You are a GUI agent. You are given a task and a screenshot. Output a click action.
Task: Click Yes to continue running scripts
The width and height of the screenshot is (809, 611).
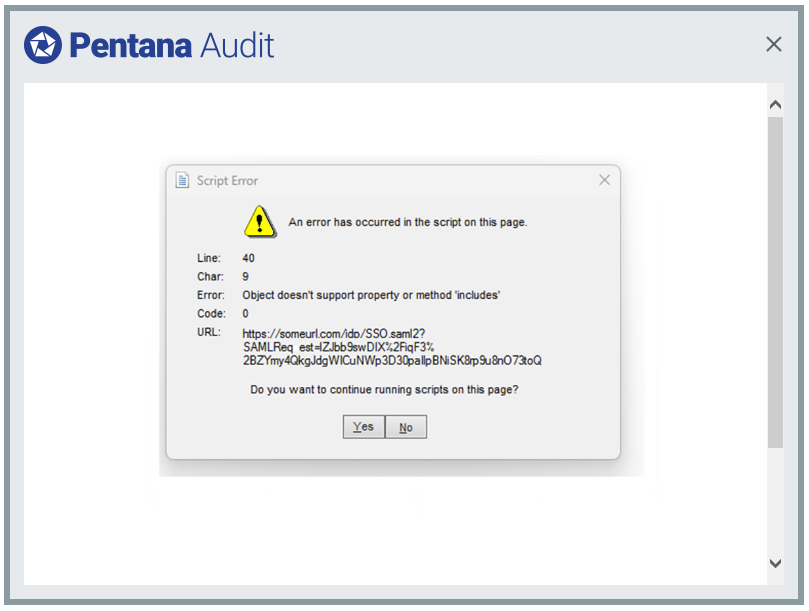(364, 427)
